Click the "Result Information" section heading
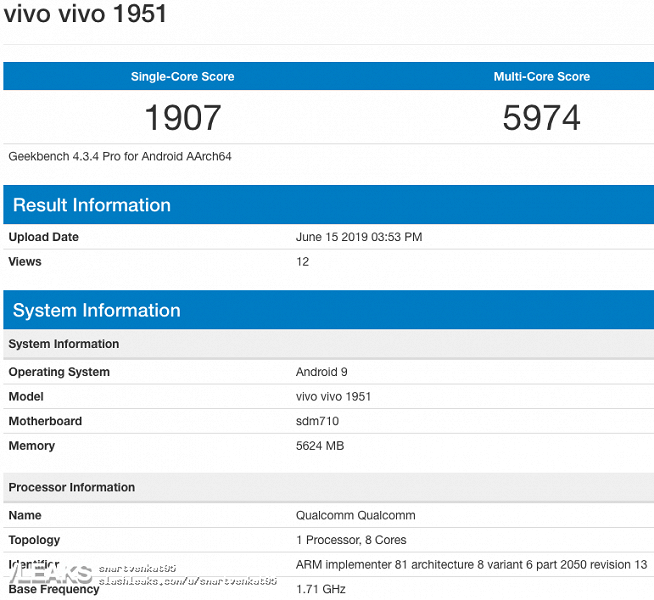The width and height of the screenshot is (654, 600). pos(92,205)
